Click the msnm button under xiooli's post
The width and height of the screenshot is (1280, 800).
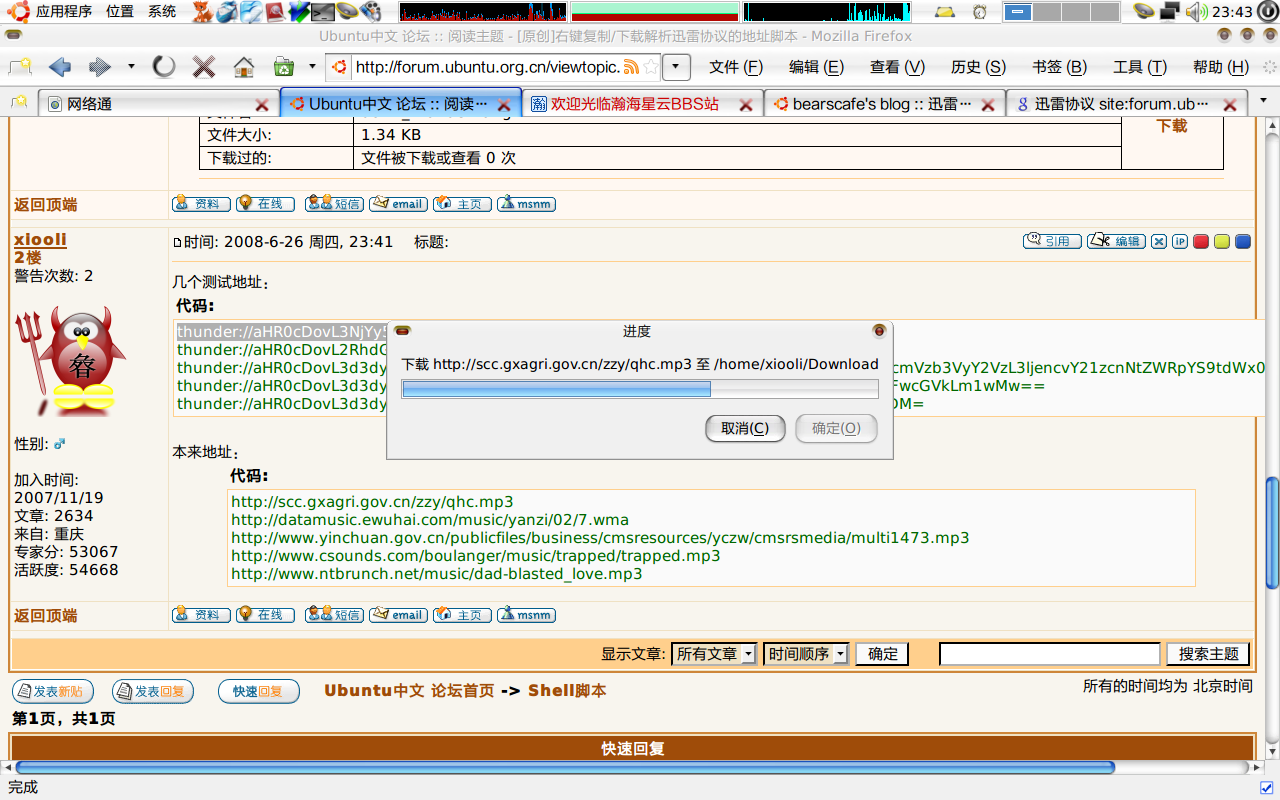[526, 615]
